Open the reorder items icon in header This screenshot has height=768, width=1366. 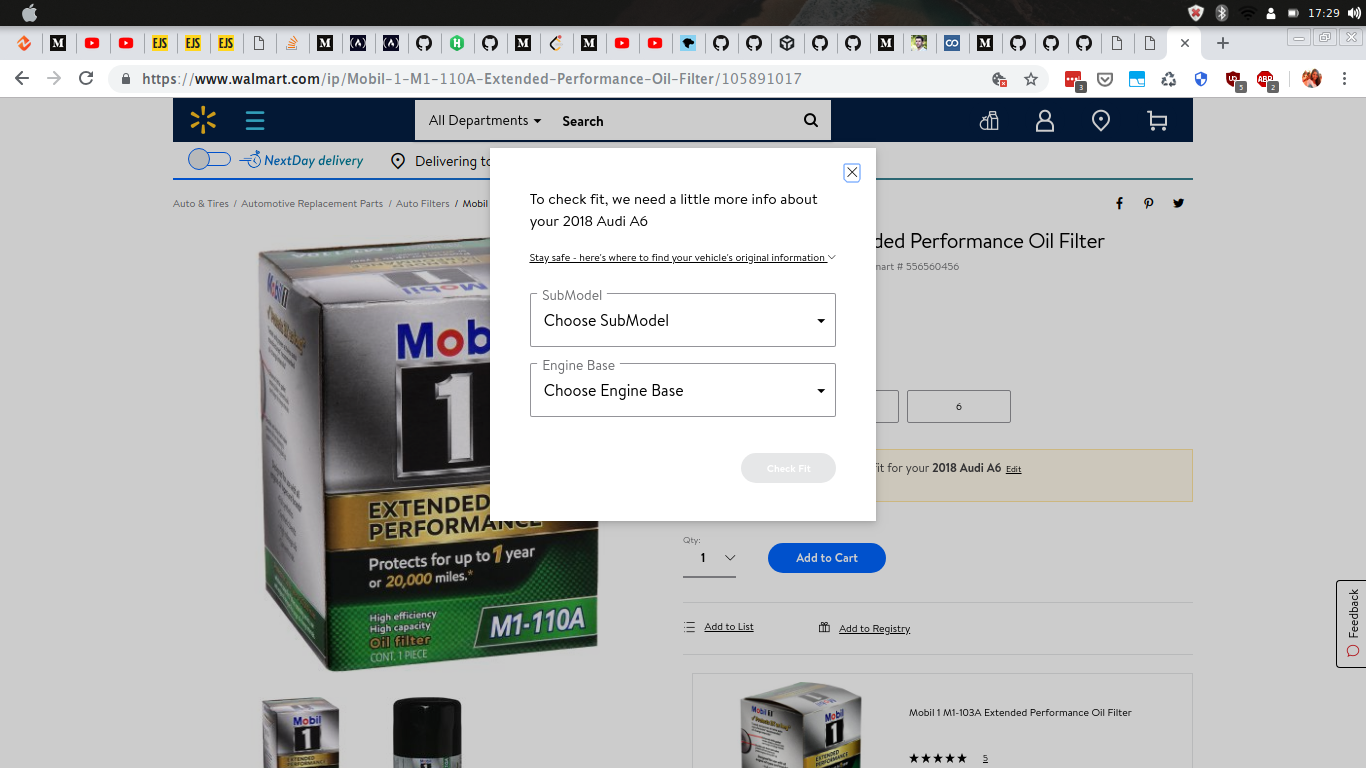coord(989,121)
